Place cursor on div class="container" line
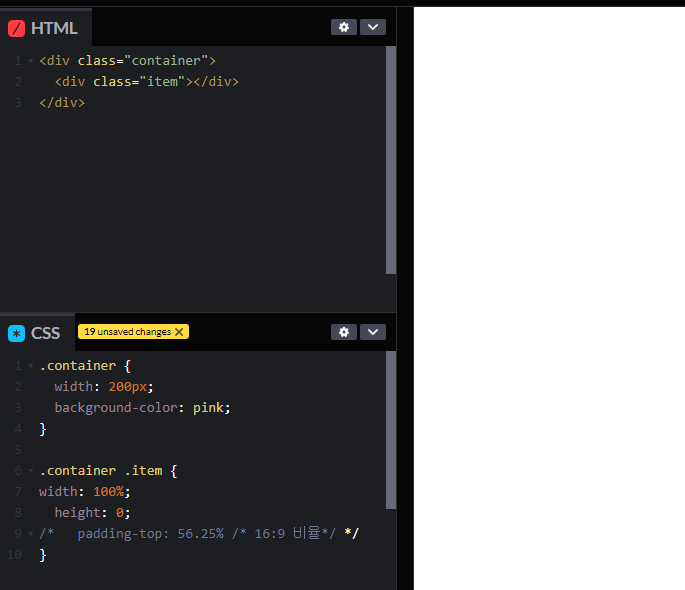 (128, 60)
